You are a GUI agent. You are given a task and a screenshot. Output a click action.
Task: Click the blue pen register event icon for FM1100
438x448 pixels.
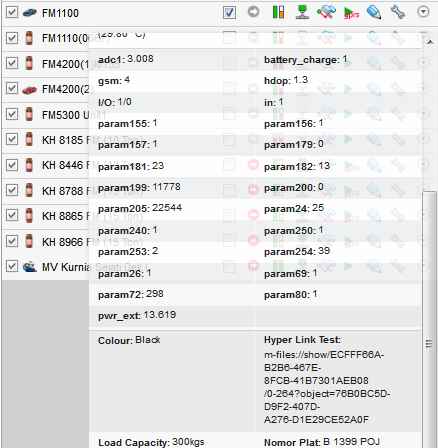pos(374,12)
